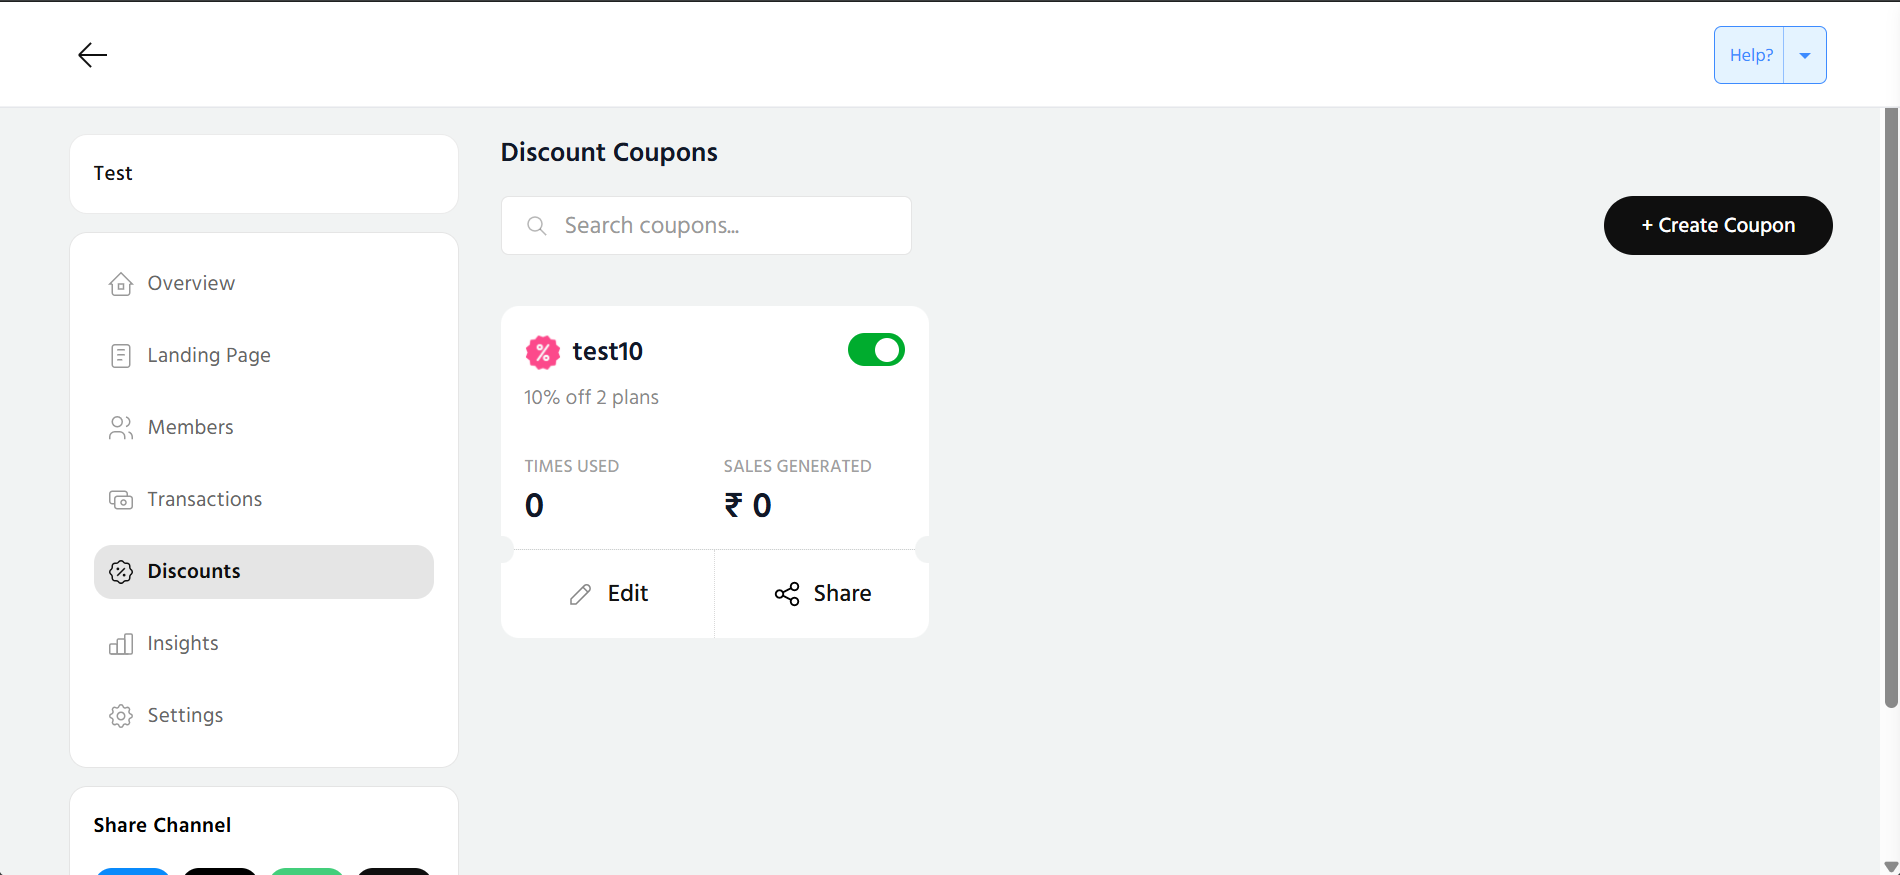Open the Insights section
The height and width of the screenshot is (875, 1900).
coord(183,644)
